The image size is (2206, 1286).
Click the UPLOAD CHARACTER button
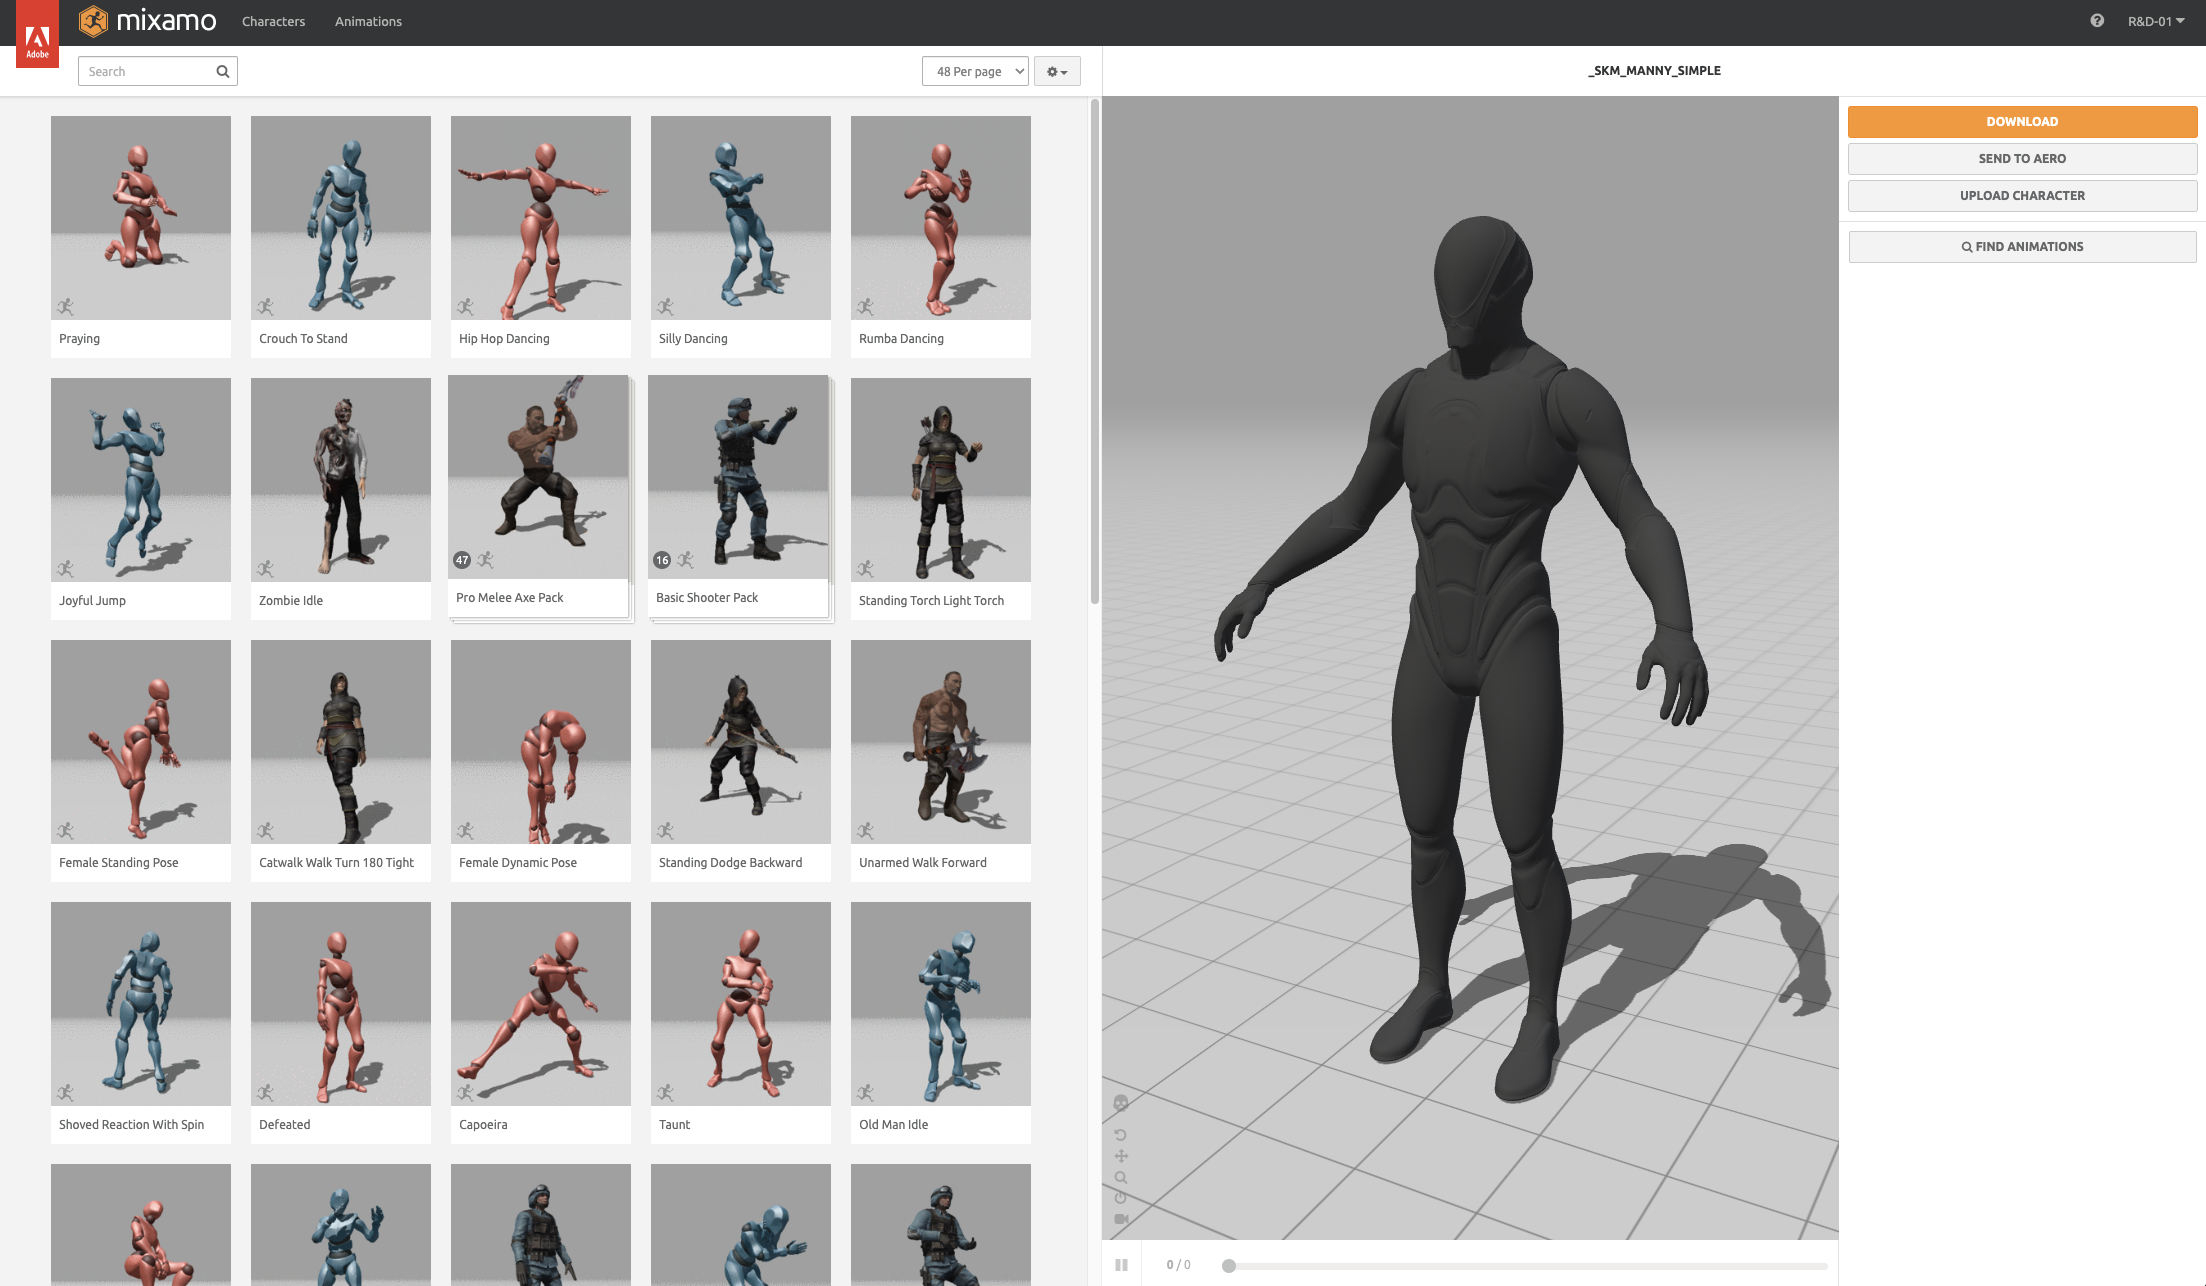pos(2021,195)
